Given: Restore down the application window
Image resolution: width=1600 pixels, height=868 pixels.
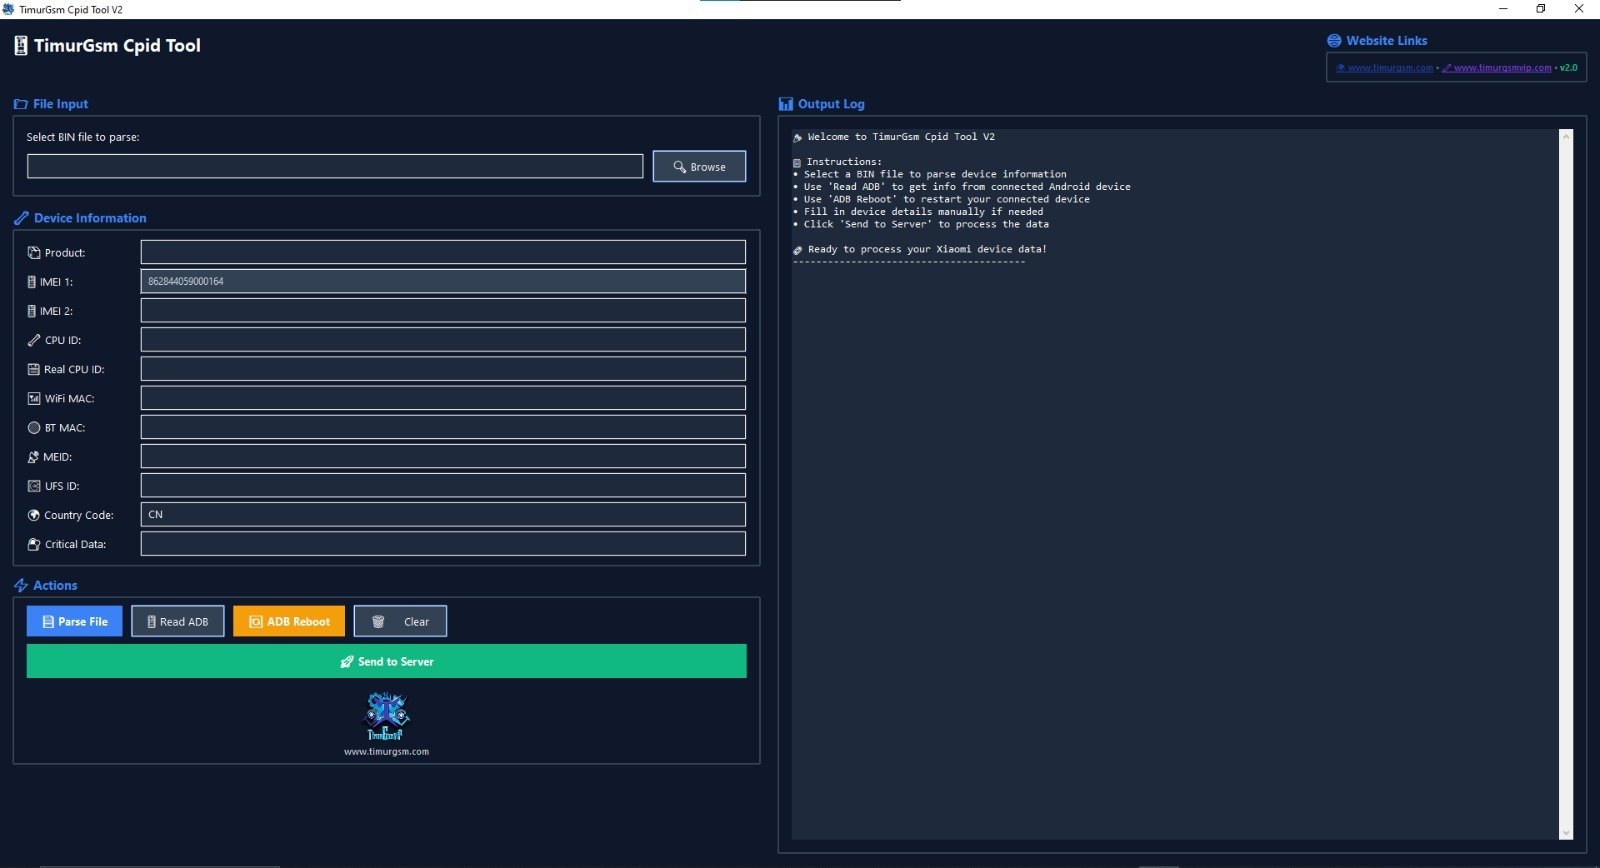Looking at the screenshot, I should 1541,9.
